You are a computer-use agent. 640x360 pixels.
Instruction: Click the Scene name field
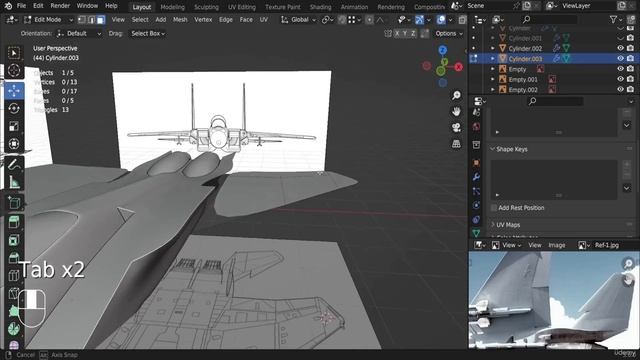[488, 6]
